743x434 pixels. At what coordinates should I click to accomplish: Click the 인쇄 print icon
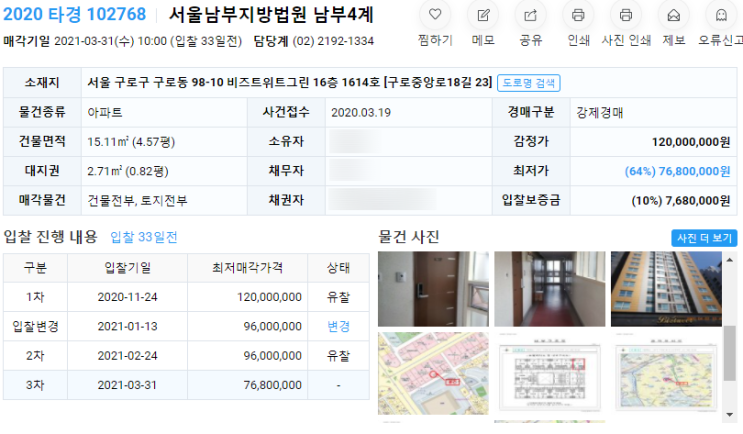coord(578,15)
